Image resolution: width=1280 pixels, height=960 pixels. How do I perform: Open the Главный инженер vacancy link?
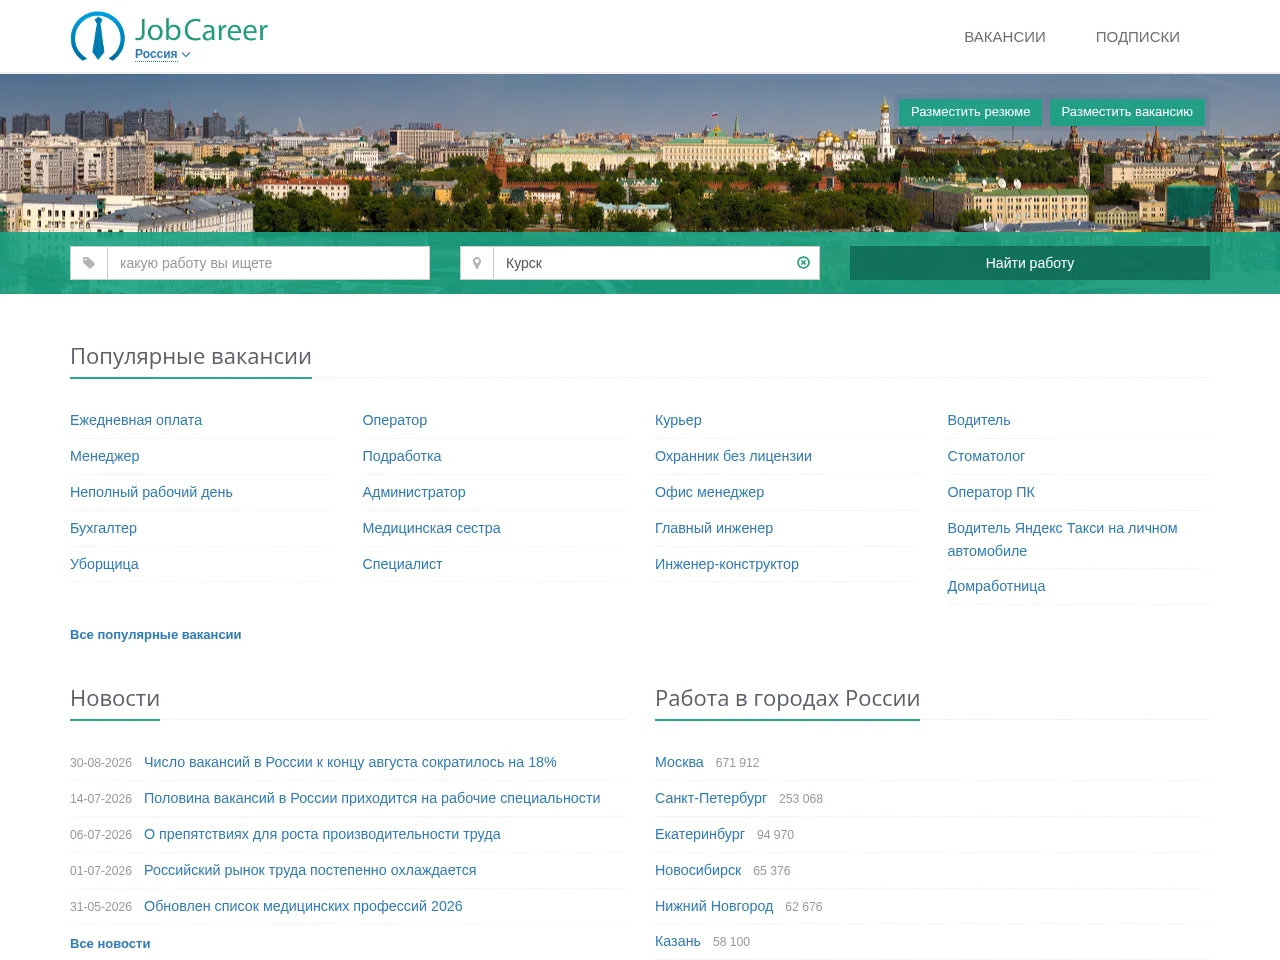tap(714, 528)
